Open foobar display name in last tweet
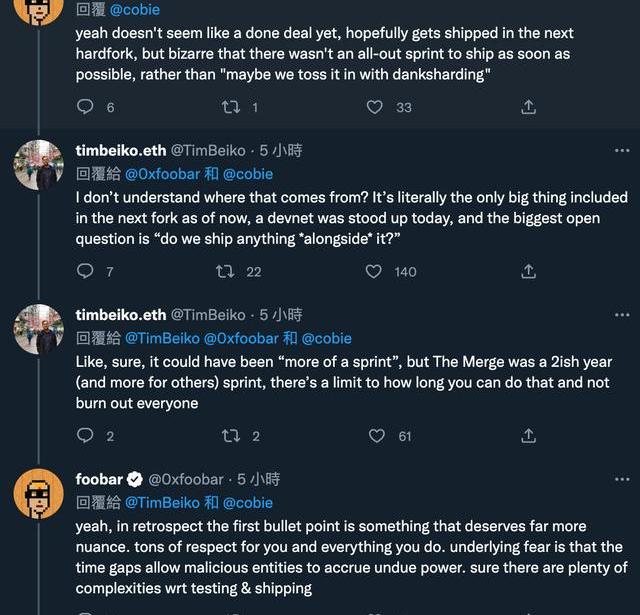The image size is (640, 615). [99, 479]
